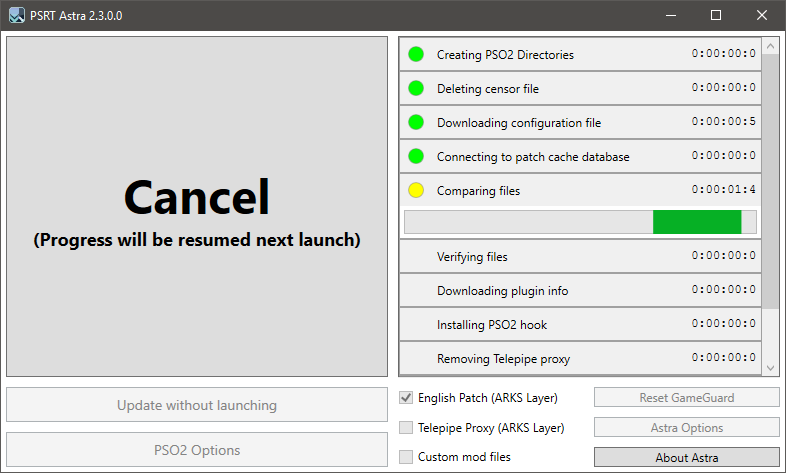
Task: Click the green dot beside Downloading configuration file
Action: tap(416, 122)
